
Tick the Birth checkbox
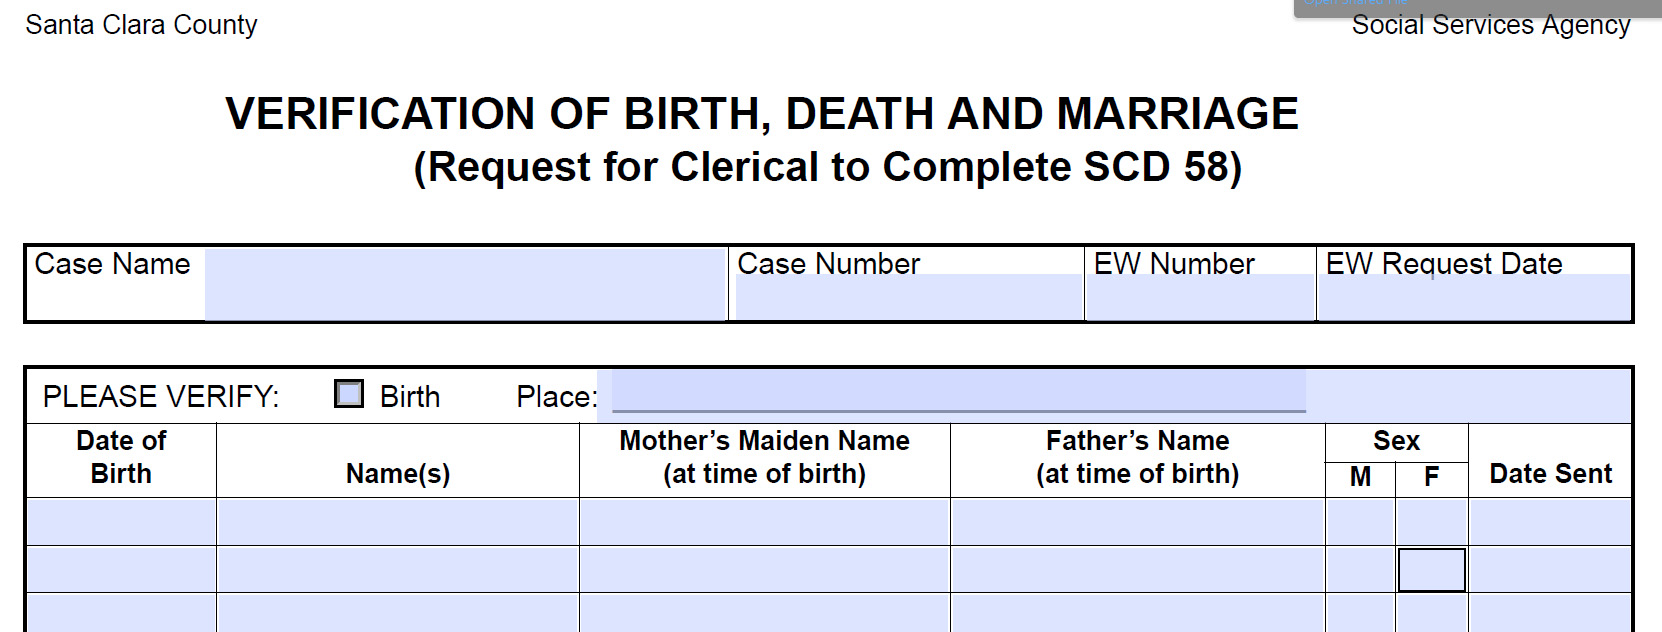349,394
